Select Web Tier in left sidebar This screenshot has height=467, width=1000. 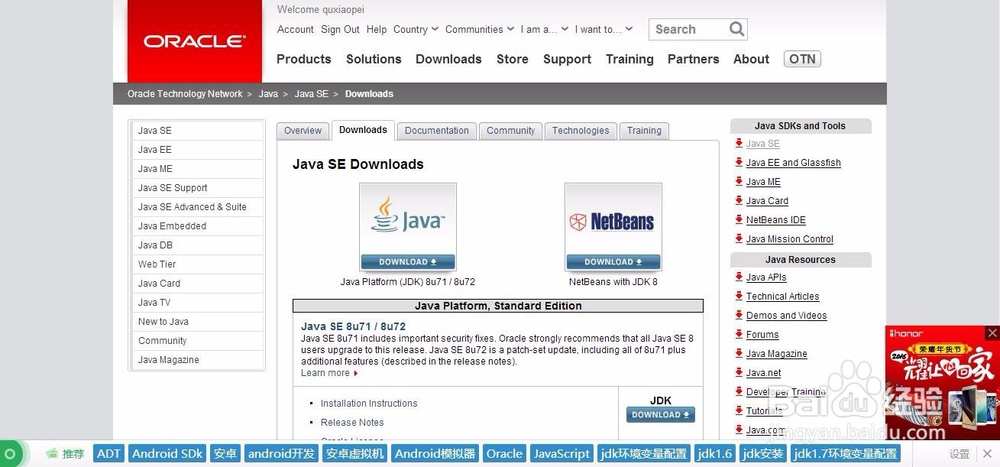(198, 265)
